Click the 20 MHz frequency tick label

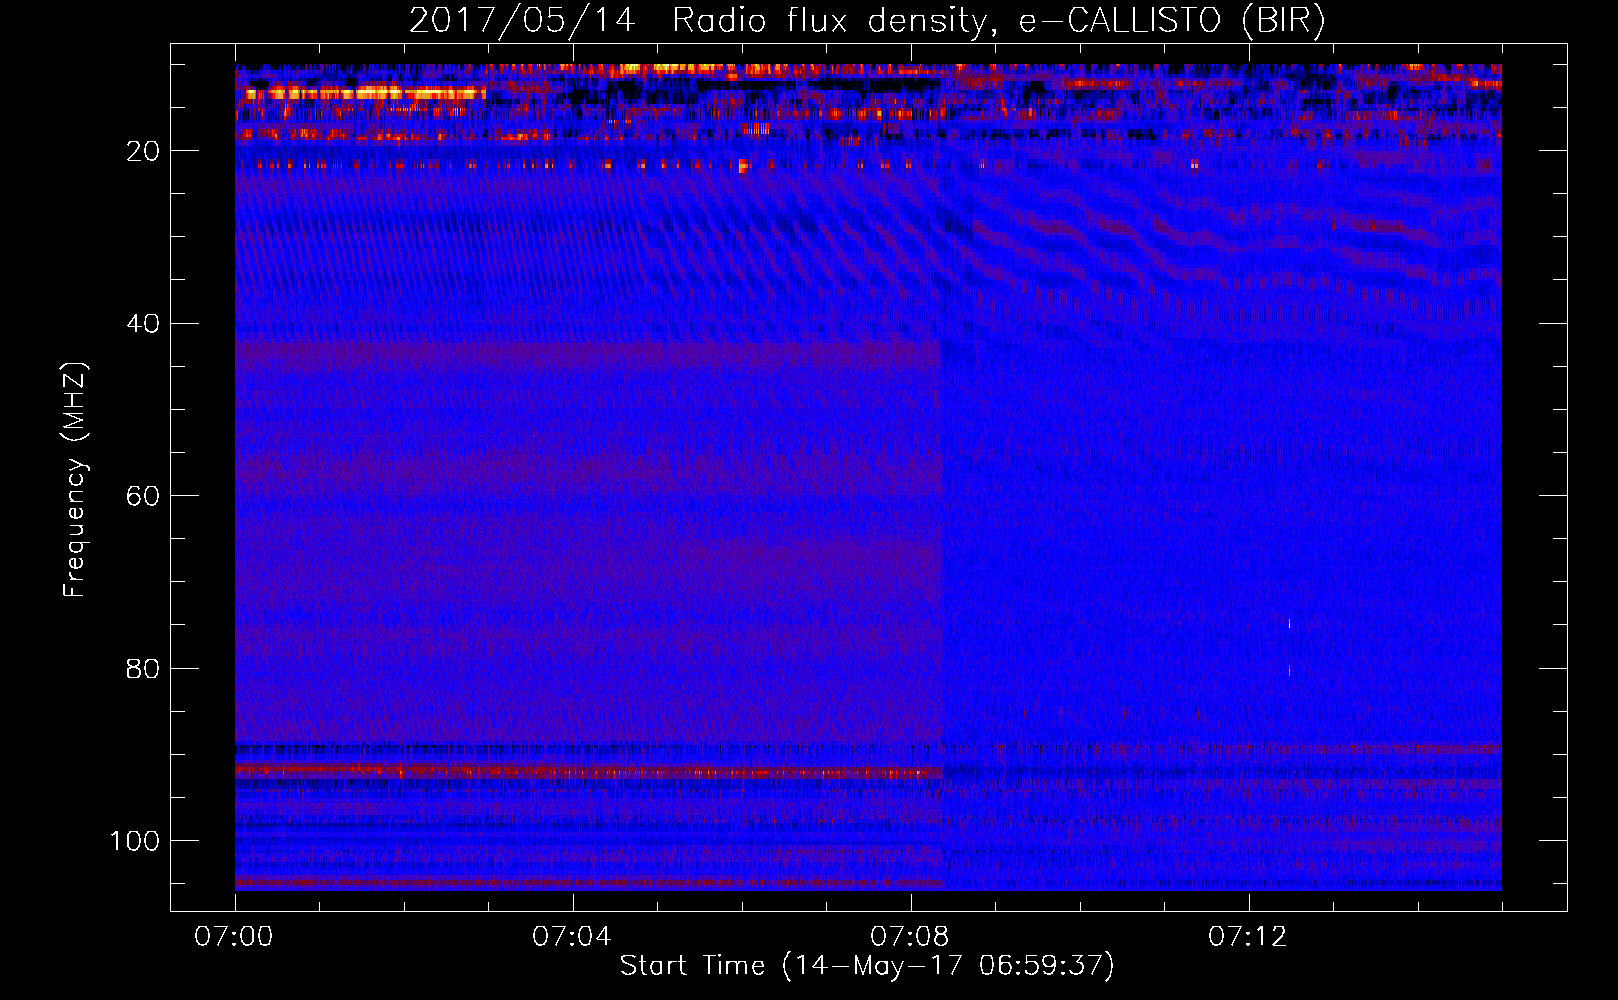pyautogui.click(x=144, y=151)
